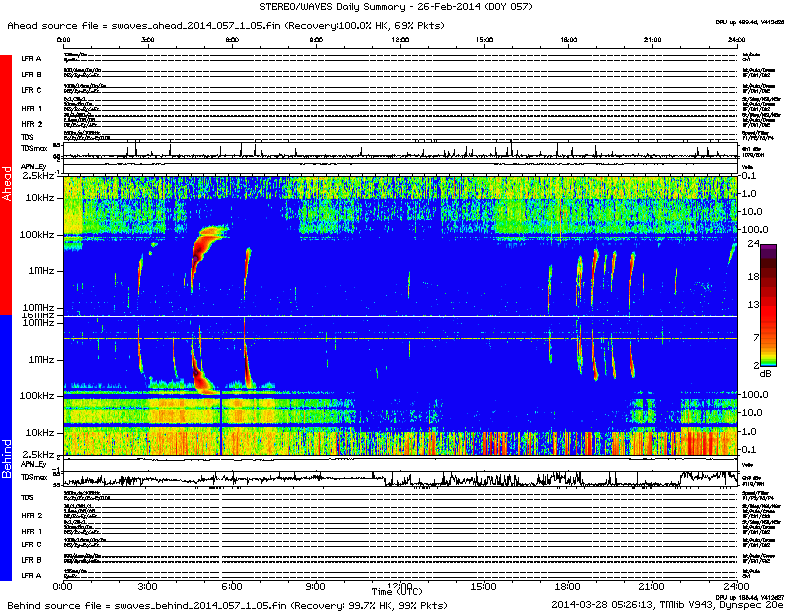Click the 18 label on color scale
The height and width of the screenshot is (612, 792).
coord(753,276)
